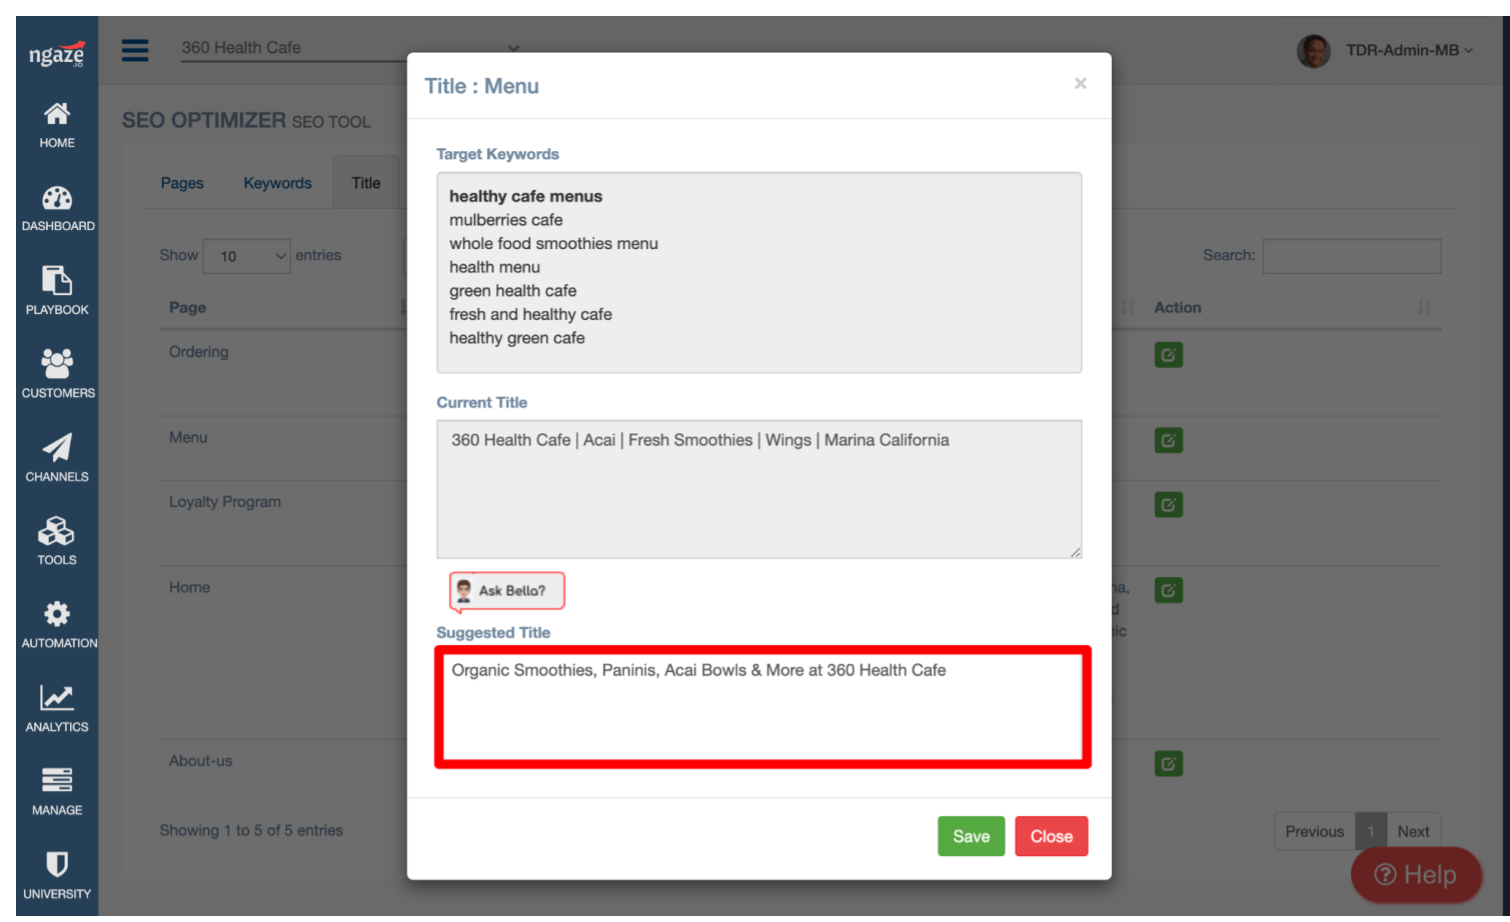The height and width of the screenshot is (922, 1510).
Task: Select page 1 in pagination
Action: pyautogui.click(x=1371, y=831)
